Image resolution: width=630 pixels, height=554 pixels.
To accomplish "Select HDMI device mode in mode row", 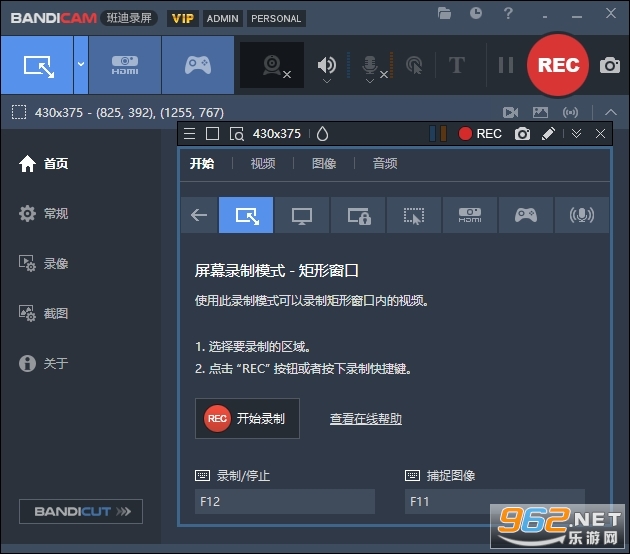I will click(470, 215).
